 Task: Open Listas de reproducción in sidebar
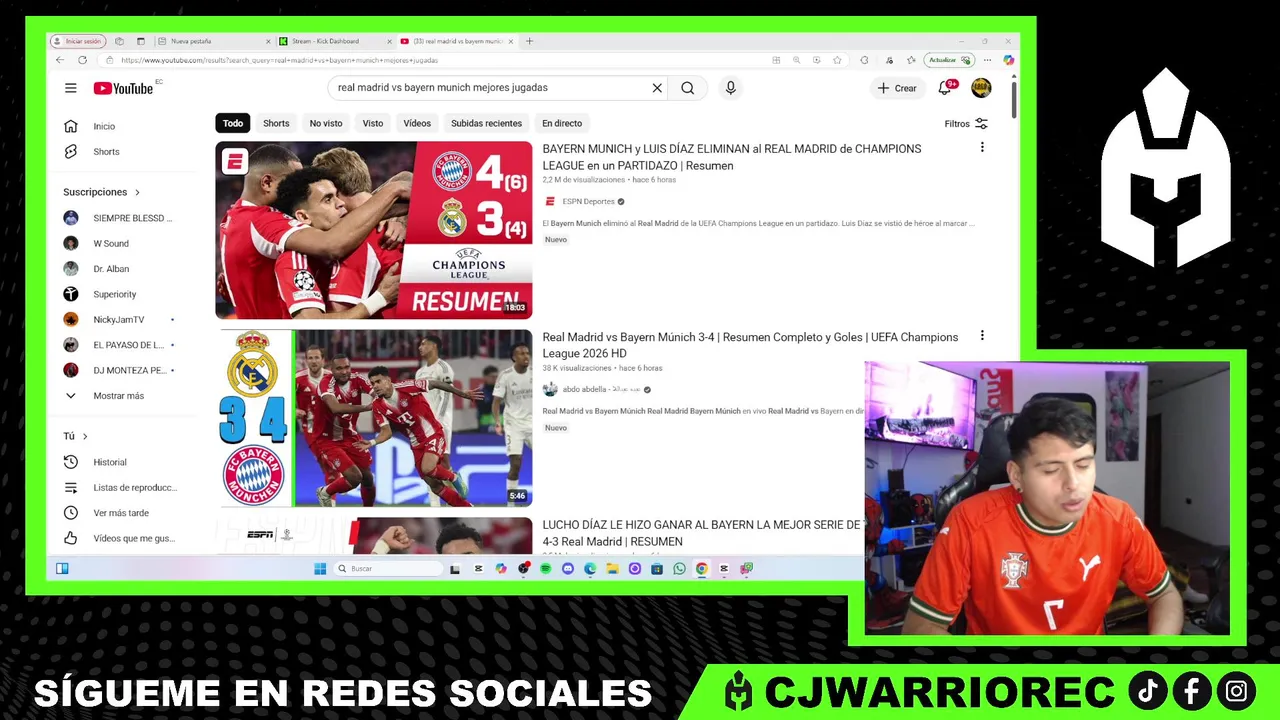[x=120, y=488]
